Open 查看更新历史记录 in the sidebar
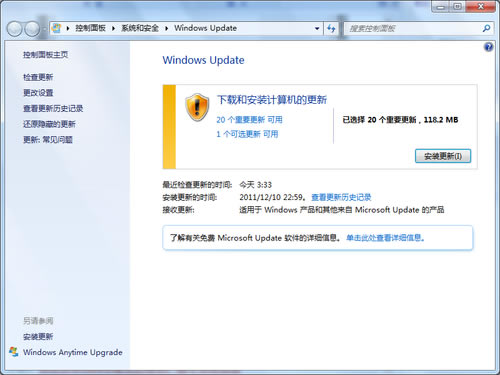Image resolution: width=500 pixels, height=375 pixels. [x=53, y=108]
